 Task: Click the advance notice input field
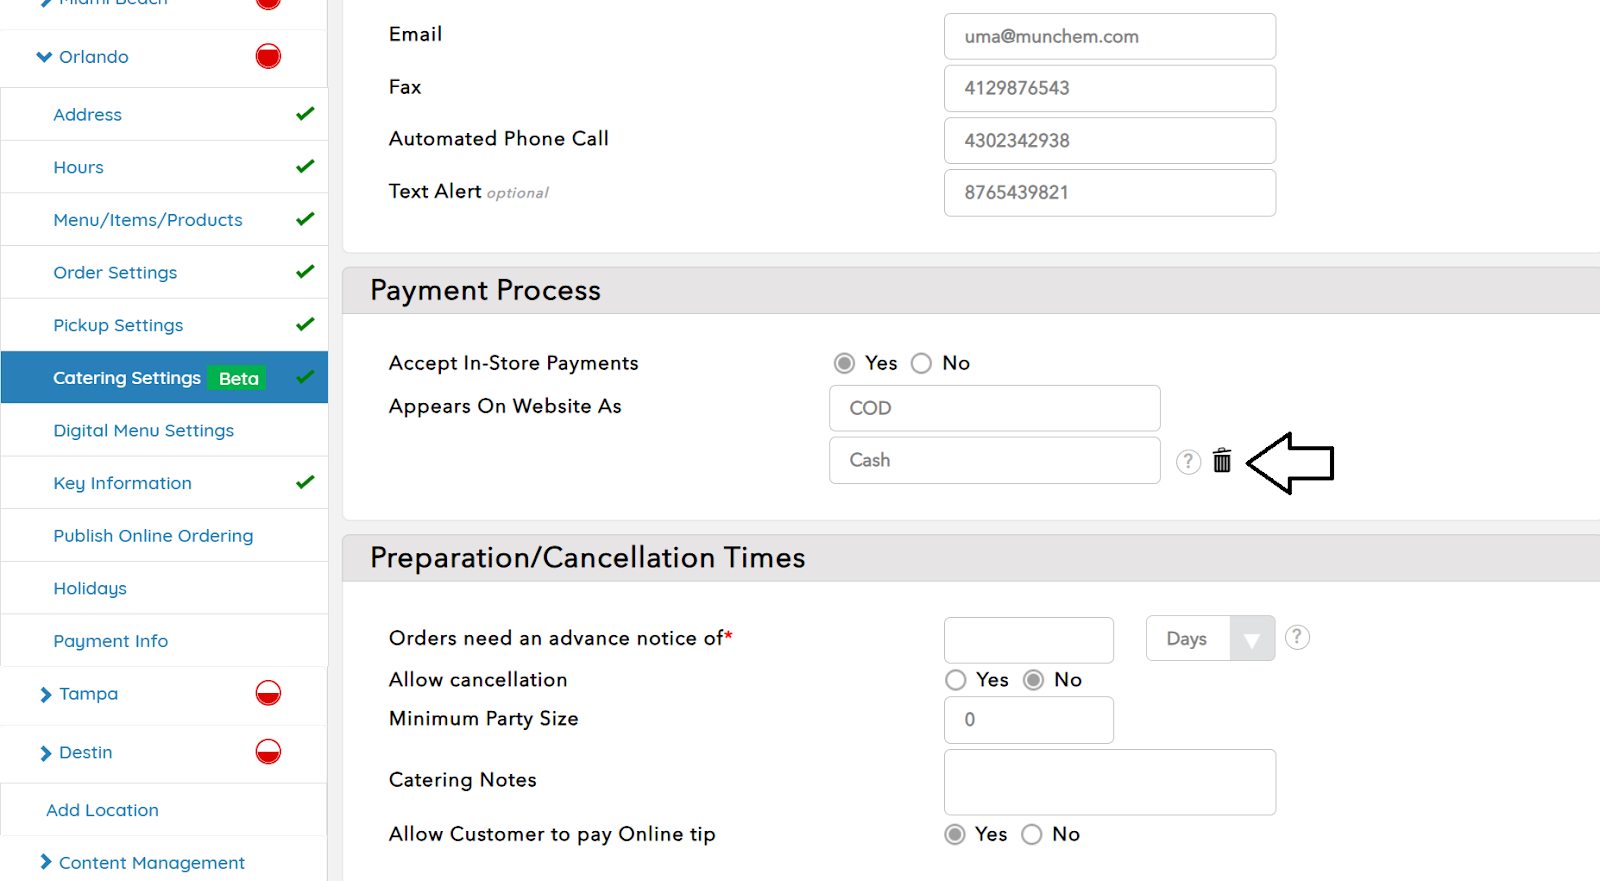pyautogui.click(x=1028, y=640)
